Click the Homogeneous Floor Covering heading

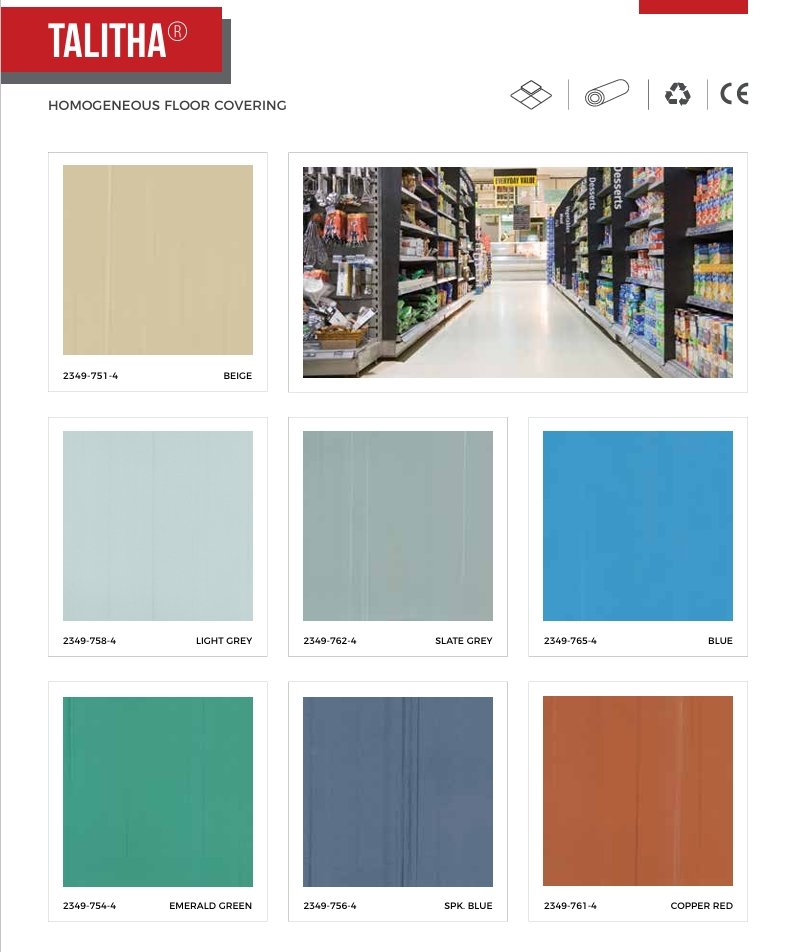click(167, 106)
